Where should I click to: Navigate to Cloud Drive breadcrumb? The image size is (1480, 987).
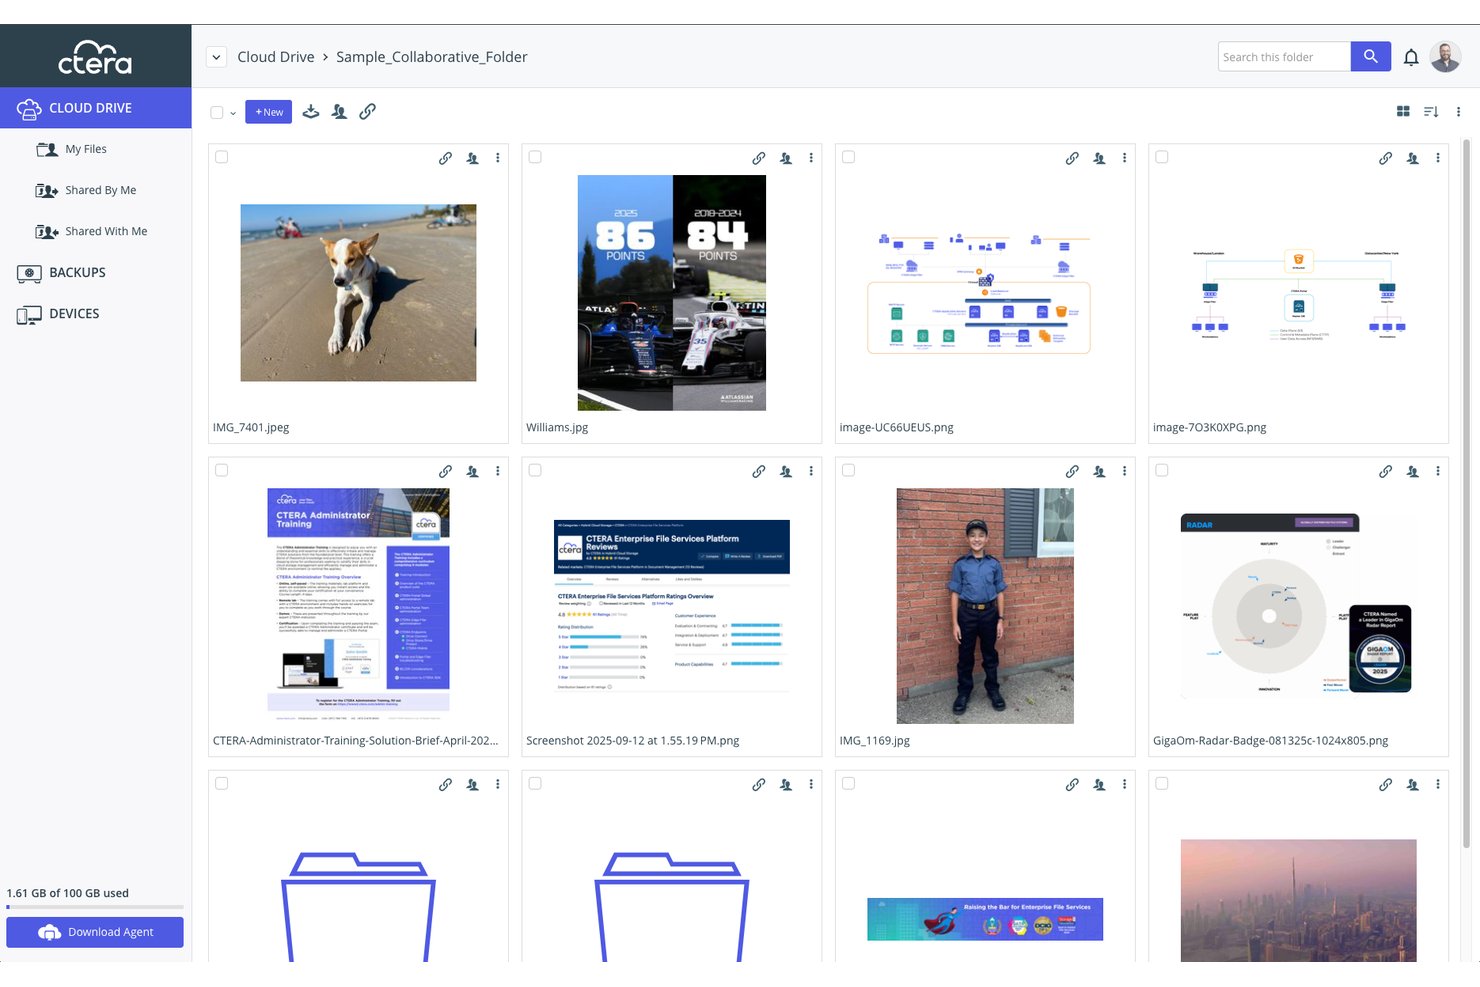click(276, 57)
